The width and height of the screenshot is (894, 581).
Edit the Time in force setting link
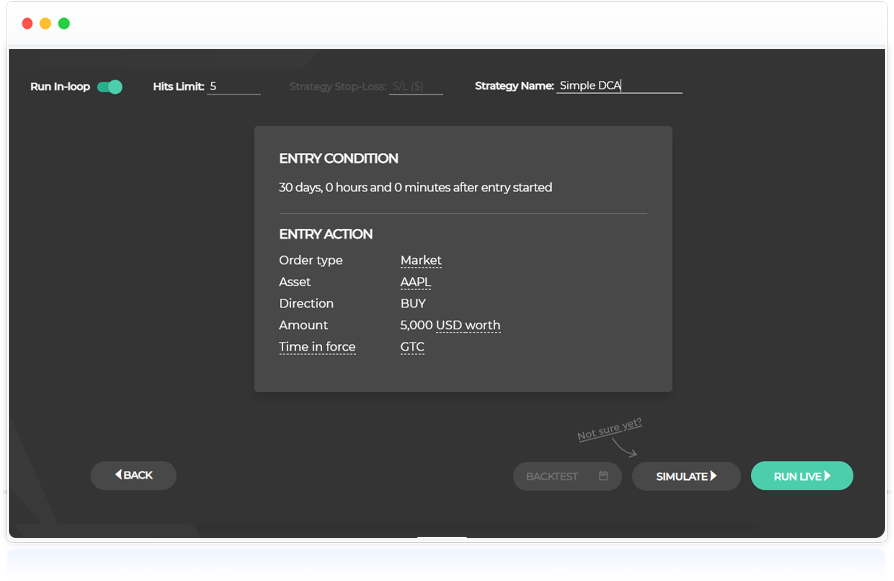[317, 347]
